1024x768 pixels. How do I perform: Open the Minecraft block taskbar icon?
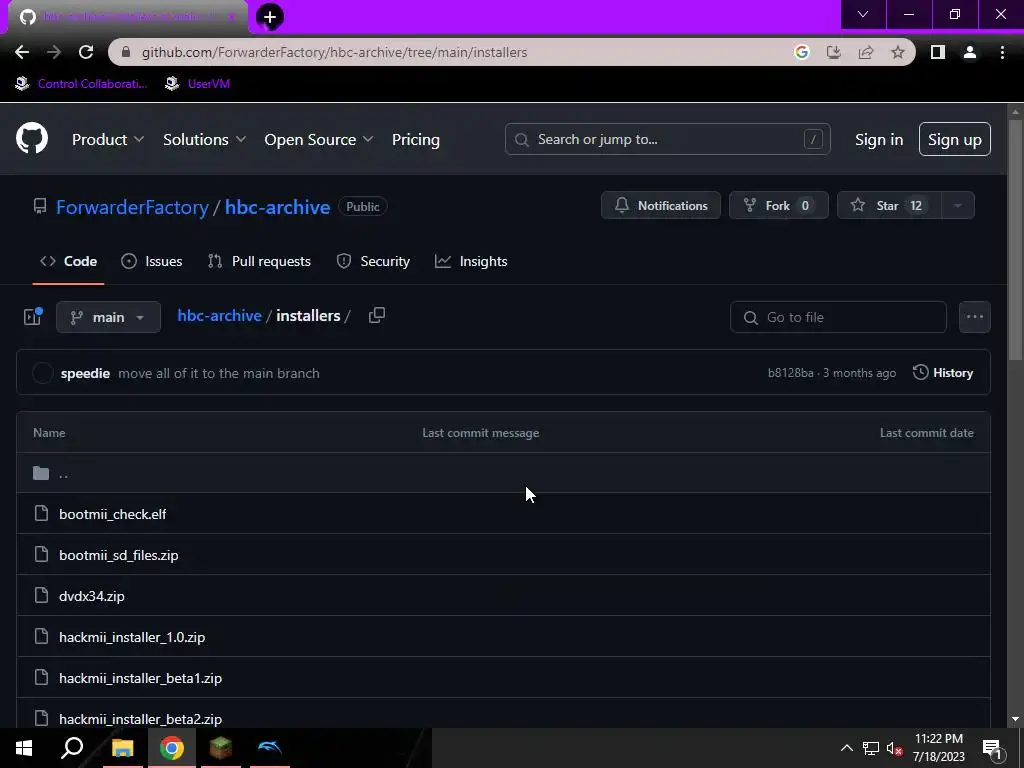[x=221, y=748]
